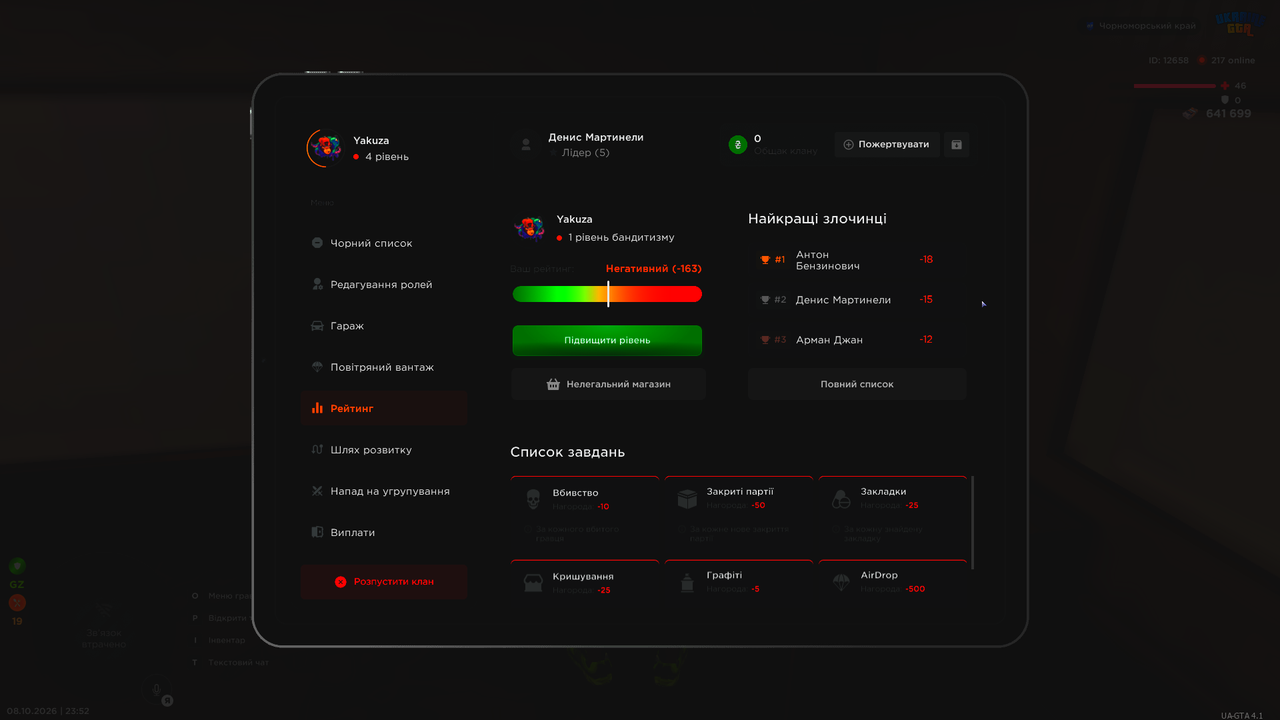Open the Нелегальний магазин shop

coord(608,384)
